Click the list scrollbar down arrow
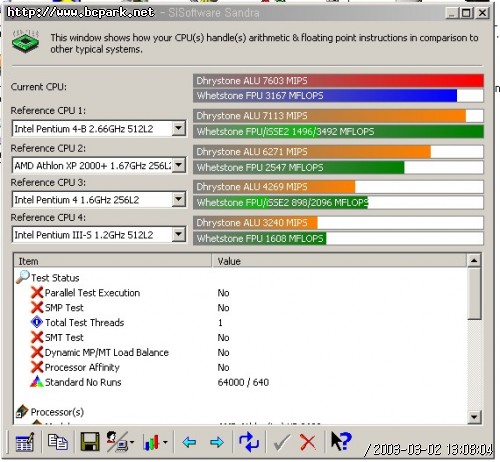This screenshot has height=462, width=500. click(x=474, y=417)
